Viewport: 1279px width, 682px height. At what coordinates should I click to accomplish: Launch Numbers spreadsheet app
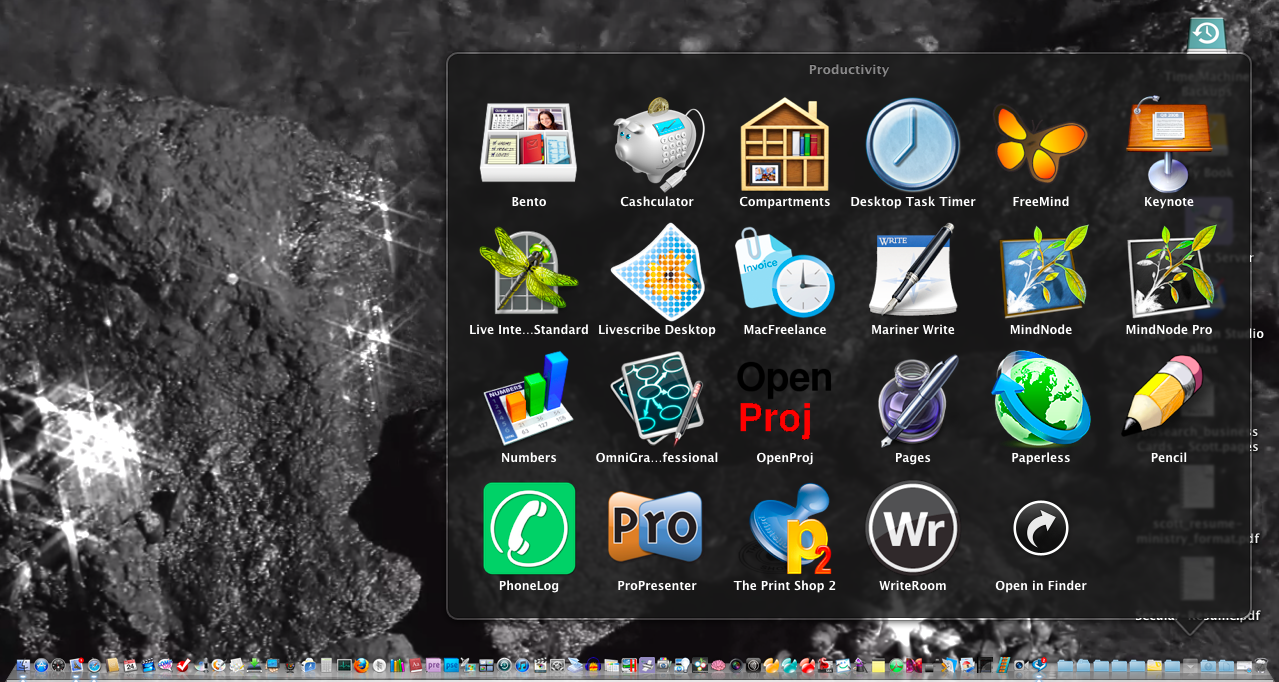coord(529,399)
